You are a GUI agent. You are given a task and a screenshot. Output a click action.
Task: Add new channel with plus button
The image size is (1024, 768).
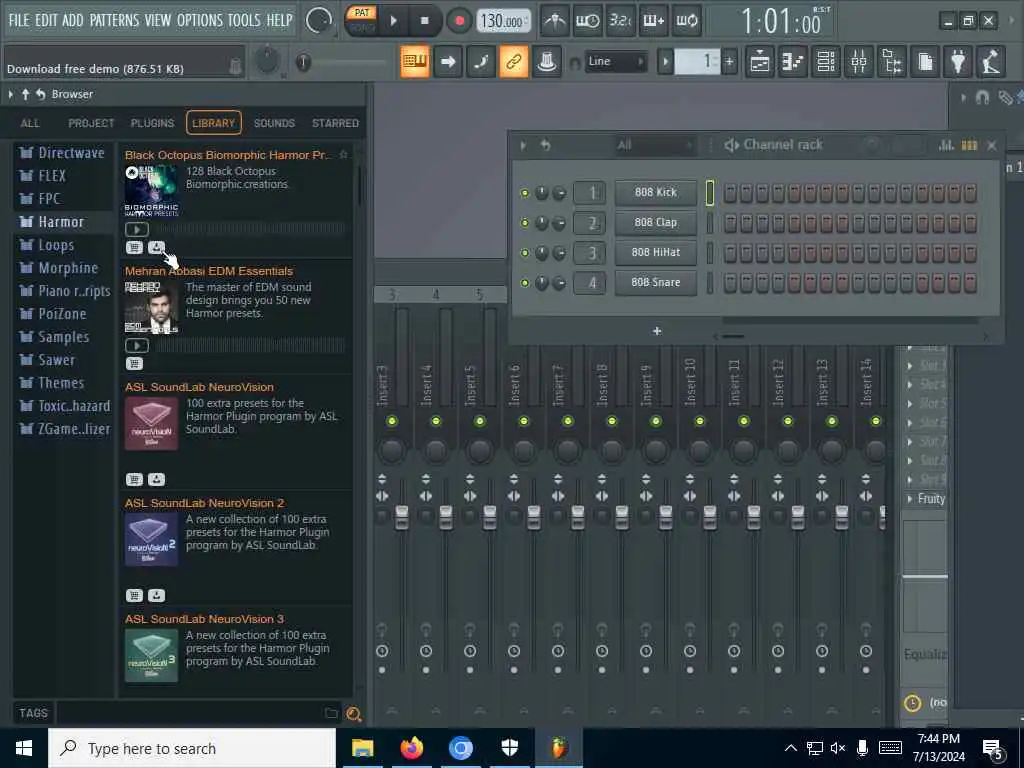[x=657, y=331]
